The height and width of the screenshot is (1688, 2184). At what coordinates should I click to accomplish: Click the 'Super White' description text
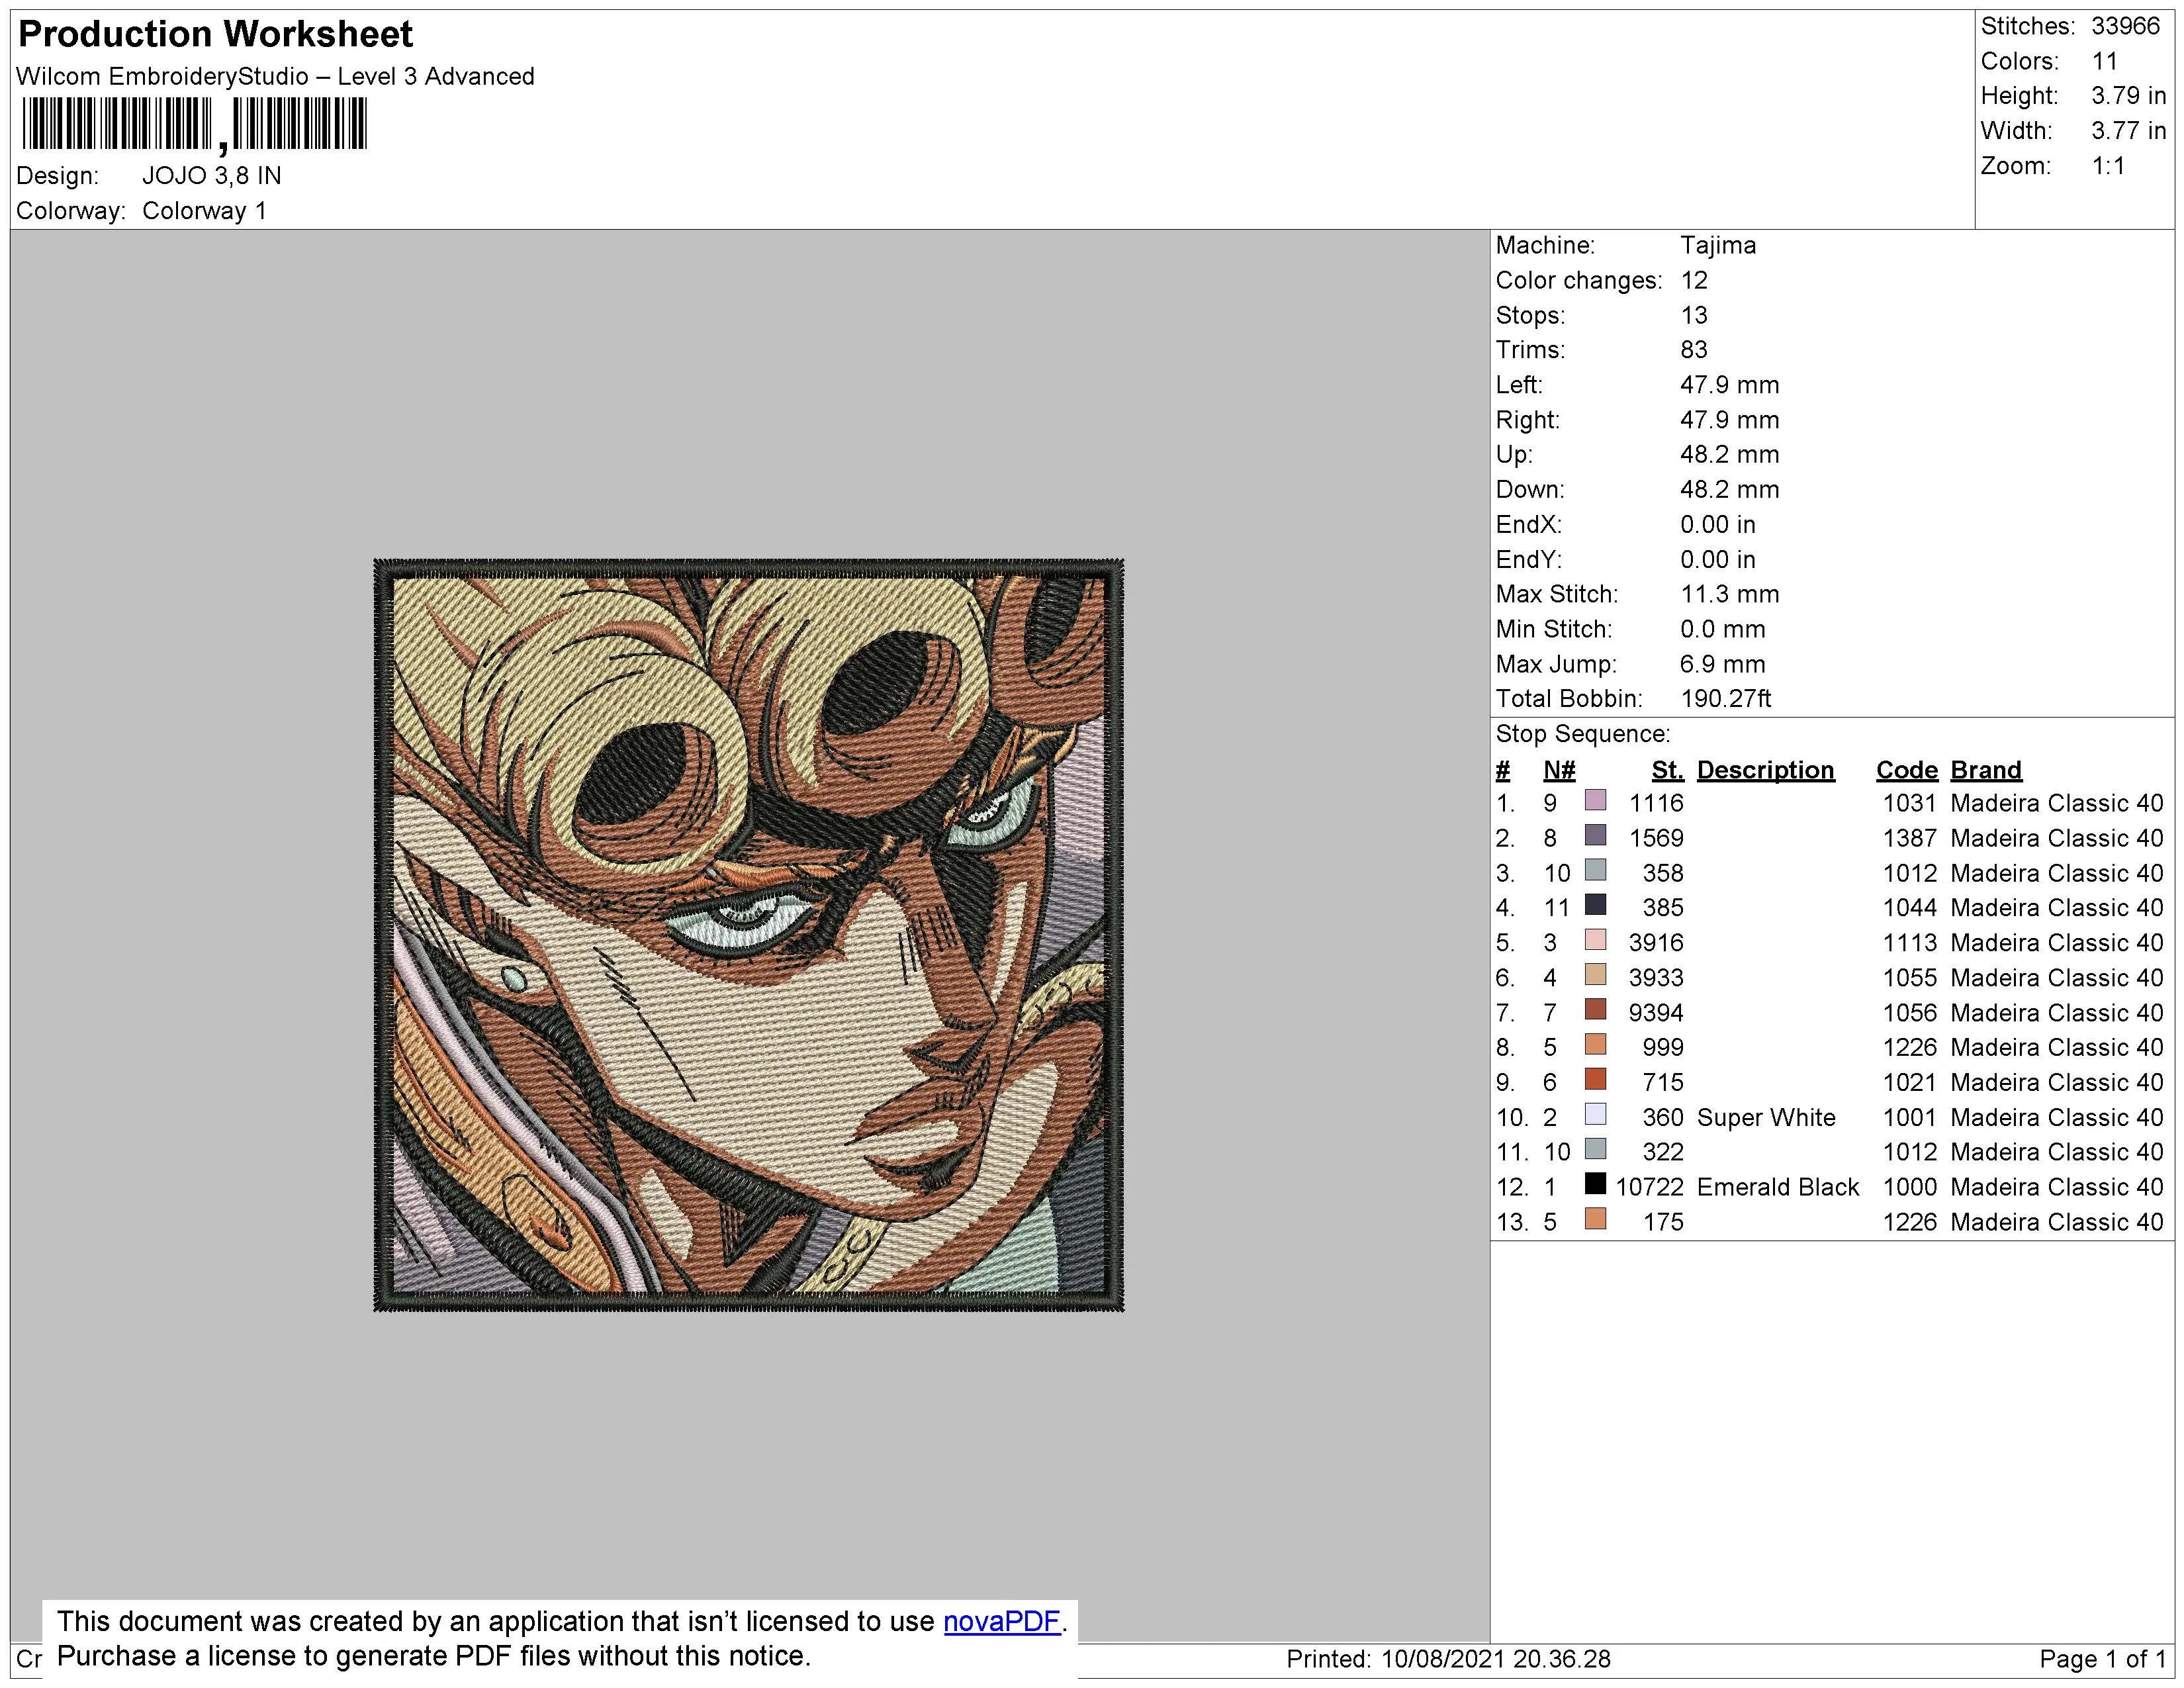coord(1767,1118)
